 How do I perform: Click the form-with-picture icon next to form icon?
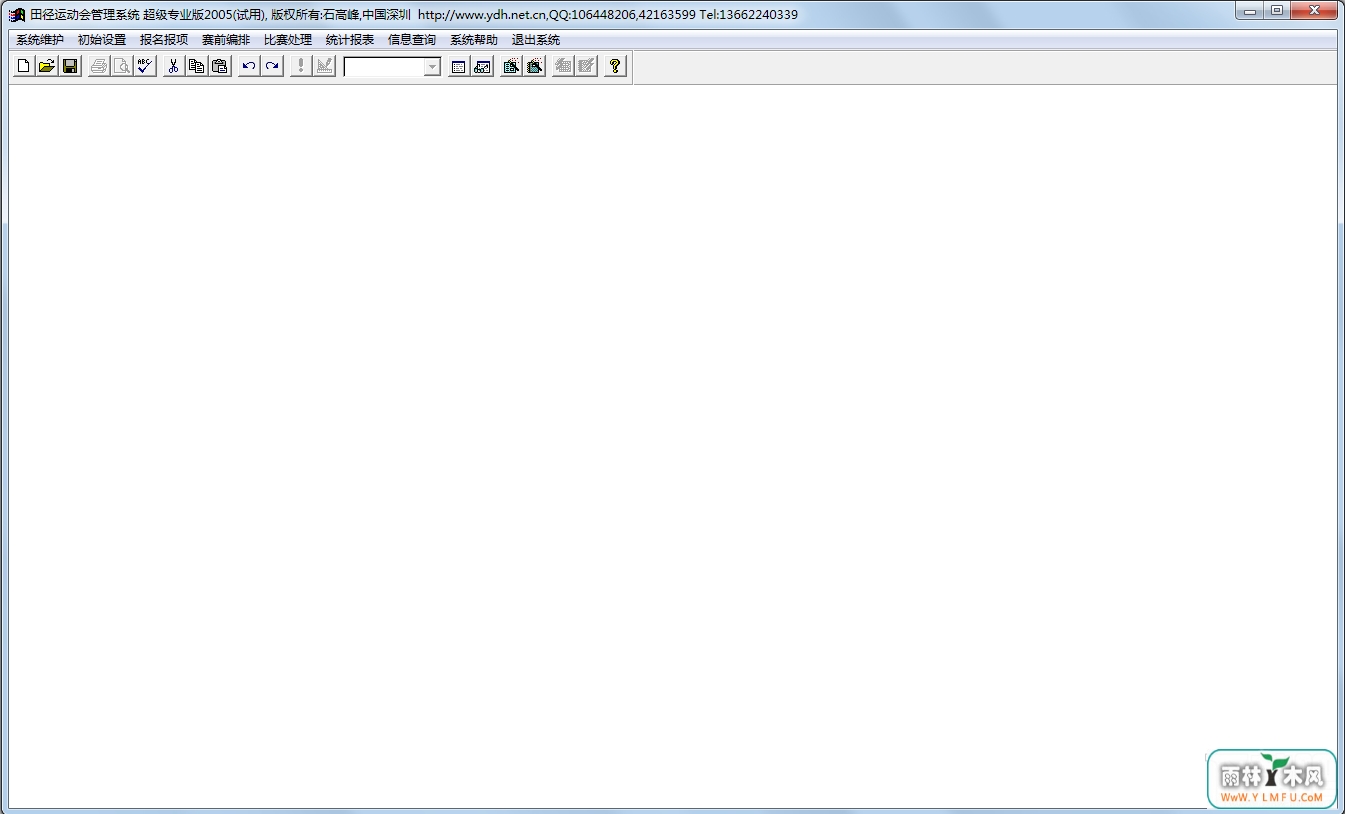tap(483, 67)
